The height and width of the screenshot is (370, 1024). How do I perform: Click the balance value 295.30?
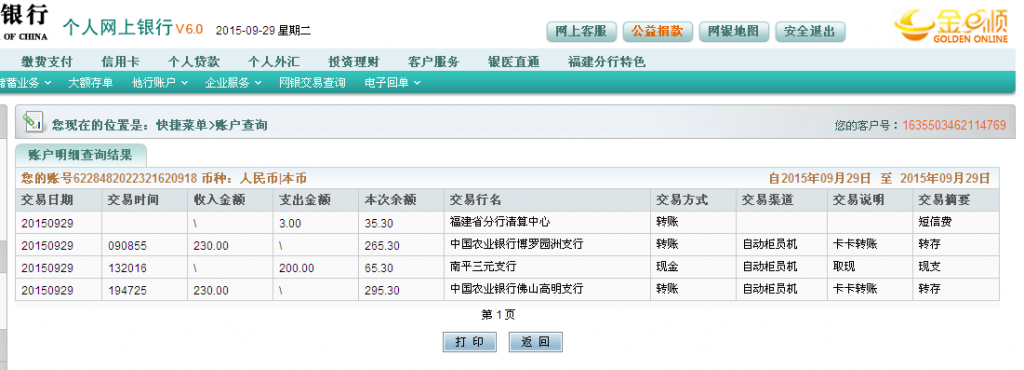[x=382, y=290]
